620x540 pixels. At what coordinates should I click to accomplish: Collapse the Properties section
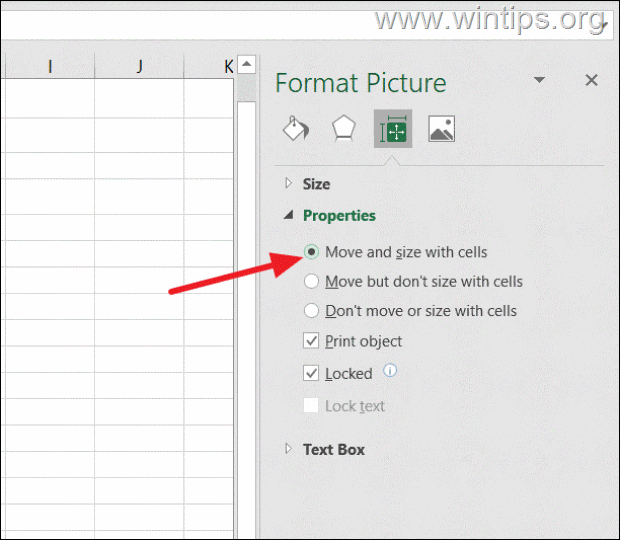(x=289, y=215)
